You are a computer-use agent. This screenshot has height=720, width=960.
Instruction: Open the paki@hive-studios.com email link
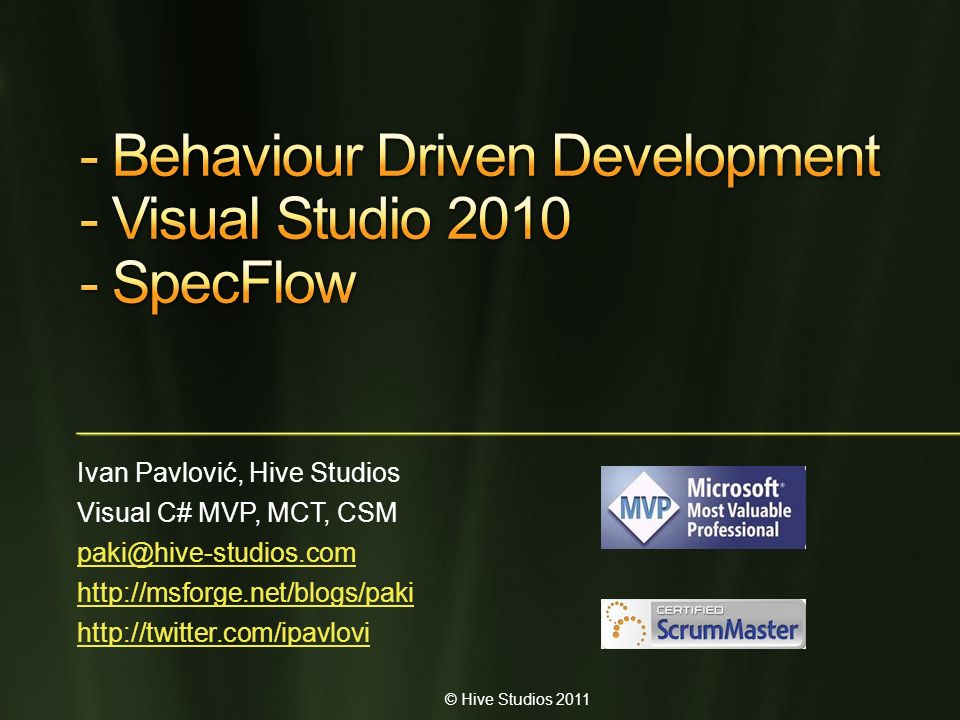216,553
